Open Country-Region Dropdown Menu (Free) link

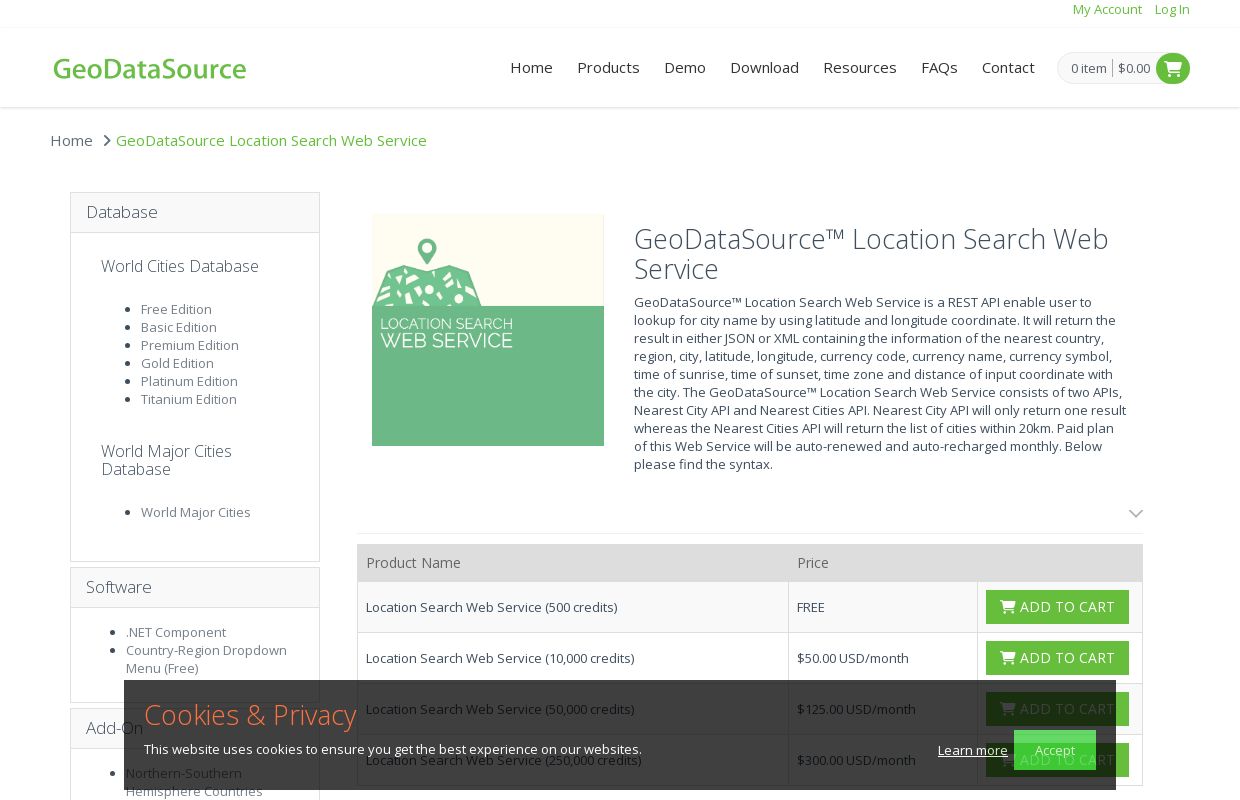206,659
